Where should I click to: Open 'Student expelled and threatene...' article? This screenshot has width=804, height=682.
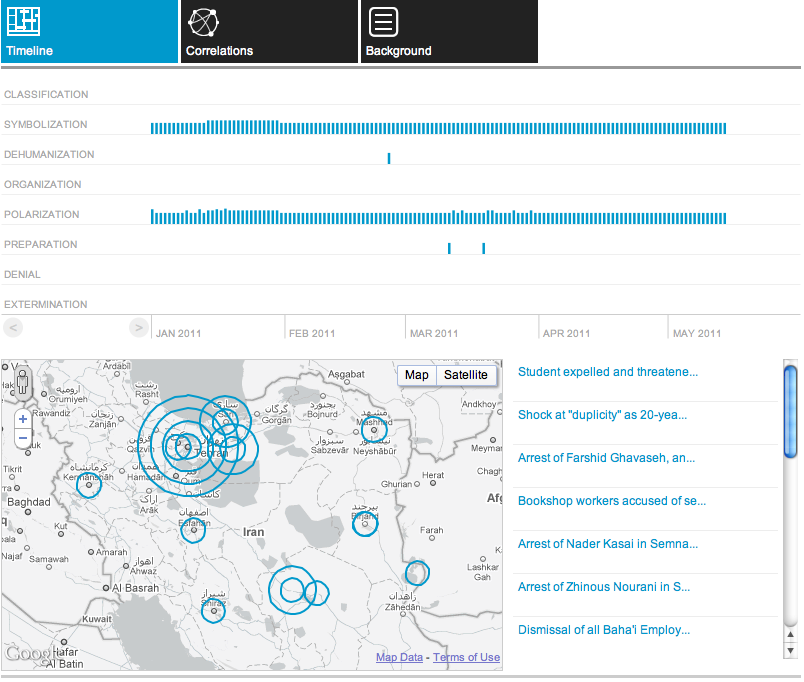[x=607, y=372]
